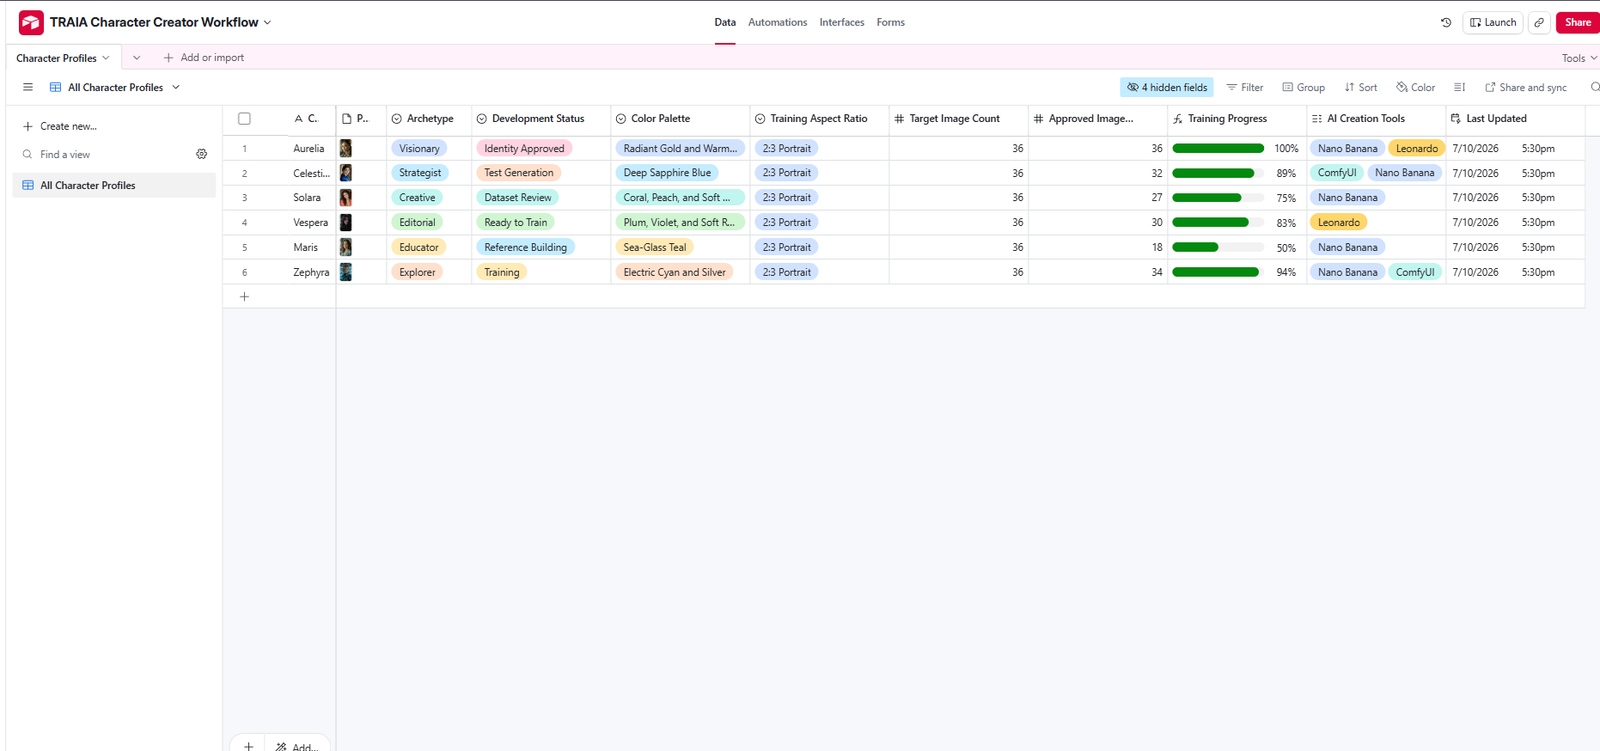
Task: Click the plus icon to add a row
Action: pyautogui.click(x=244, y=296)
